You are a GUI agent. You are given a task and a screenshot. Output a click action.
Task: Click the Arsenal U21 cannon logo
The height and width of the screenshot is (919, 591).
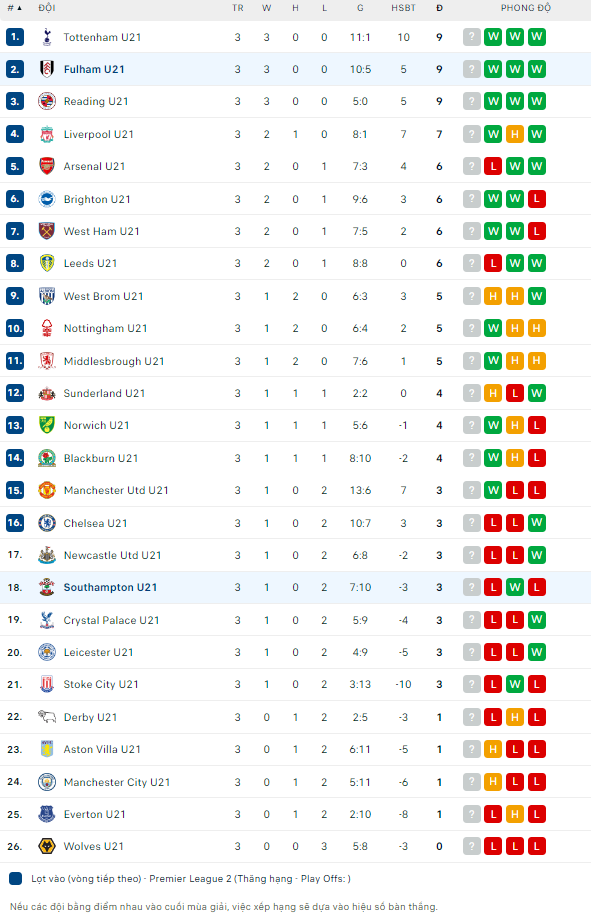(46, 166)
